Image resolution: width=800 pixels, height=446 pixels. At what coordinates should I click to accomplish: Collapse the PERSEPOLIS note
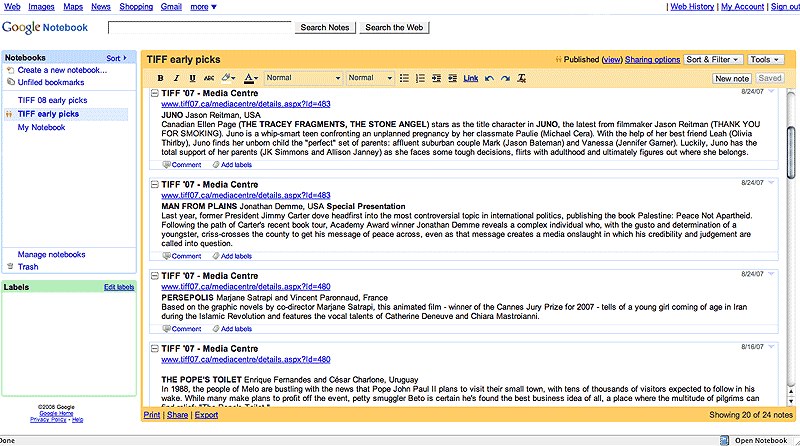(x=154, y=276)
